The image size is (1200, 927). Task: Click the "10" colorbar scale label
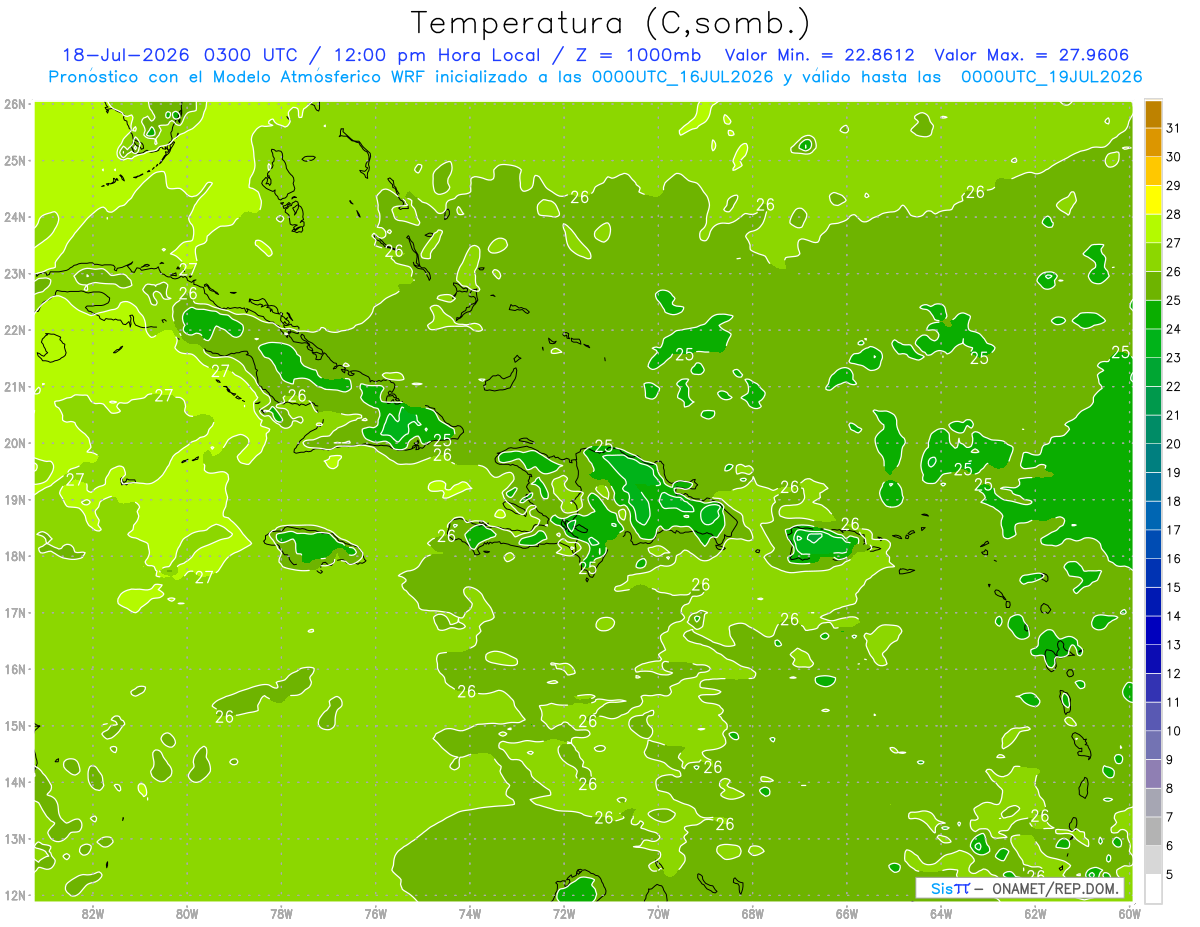[1173, 731]
